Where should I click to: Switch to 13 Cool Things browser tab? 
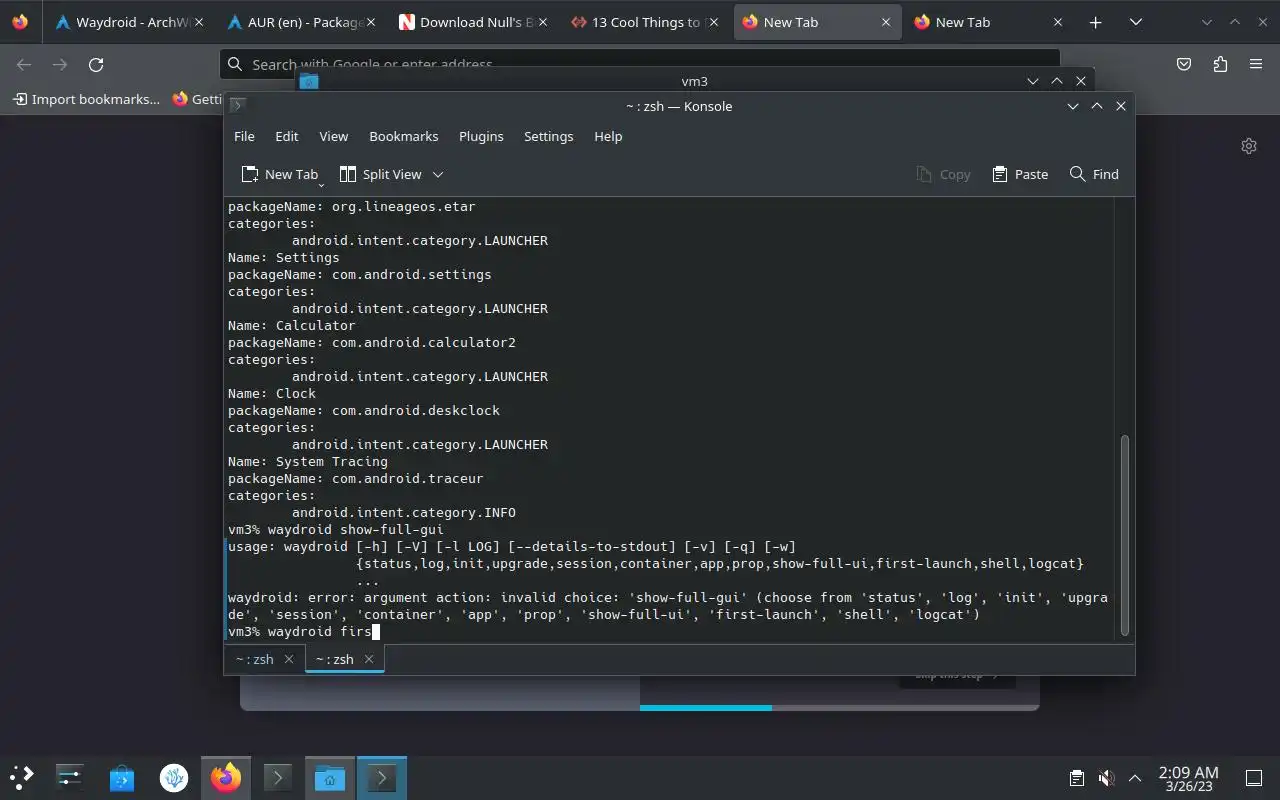click(x=645, y=22)
